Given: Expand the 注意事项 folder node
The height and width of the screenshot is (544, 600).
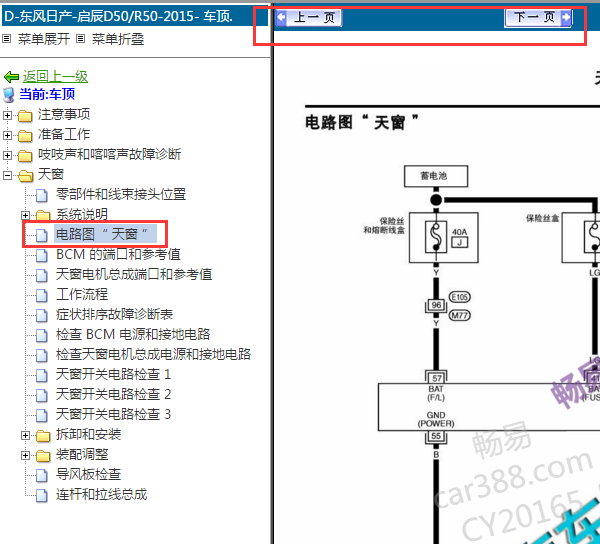Looking at the screenshot, I should [7, 115].
